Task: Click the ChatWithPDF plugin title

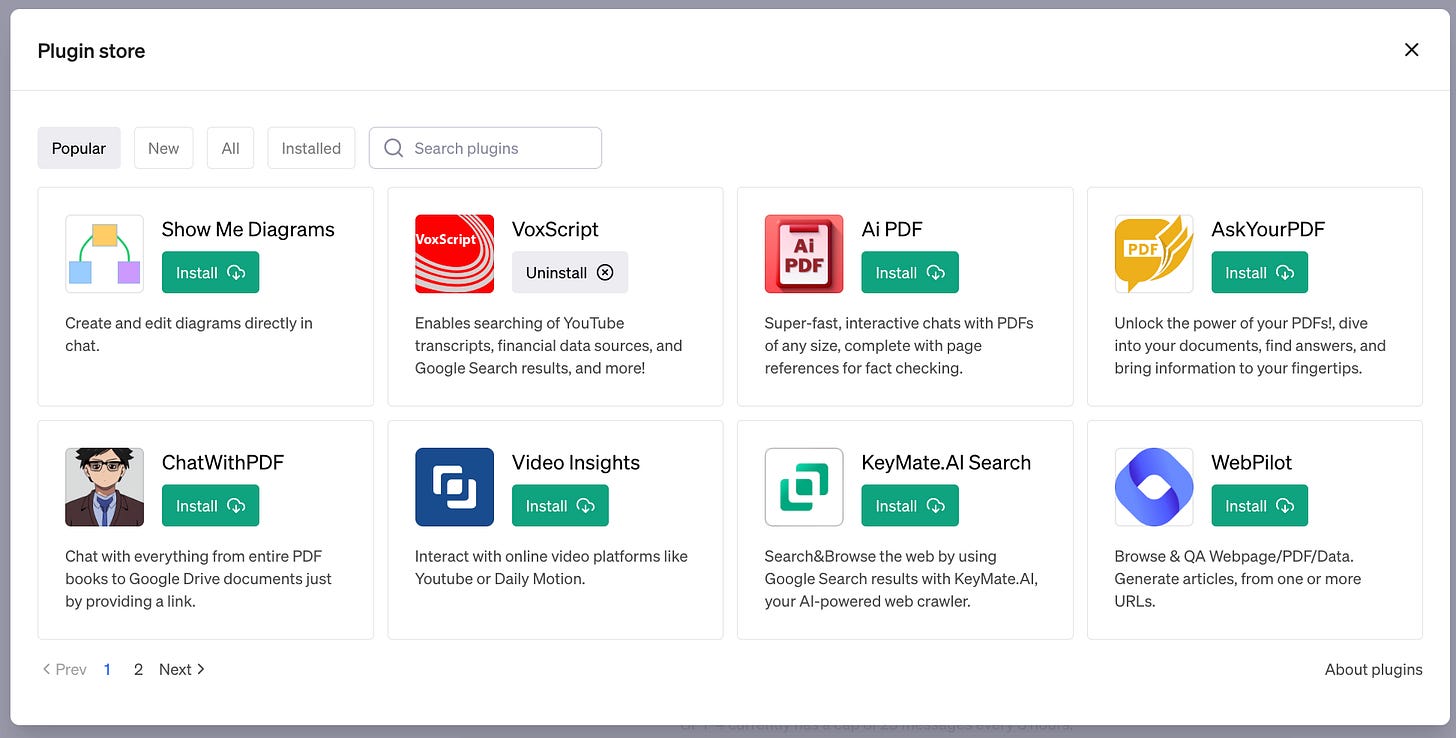Action: (x=223, y=462)
